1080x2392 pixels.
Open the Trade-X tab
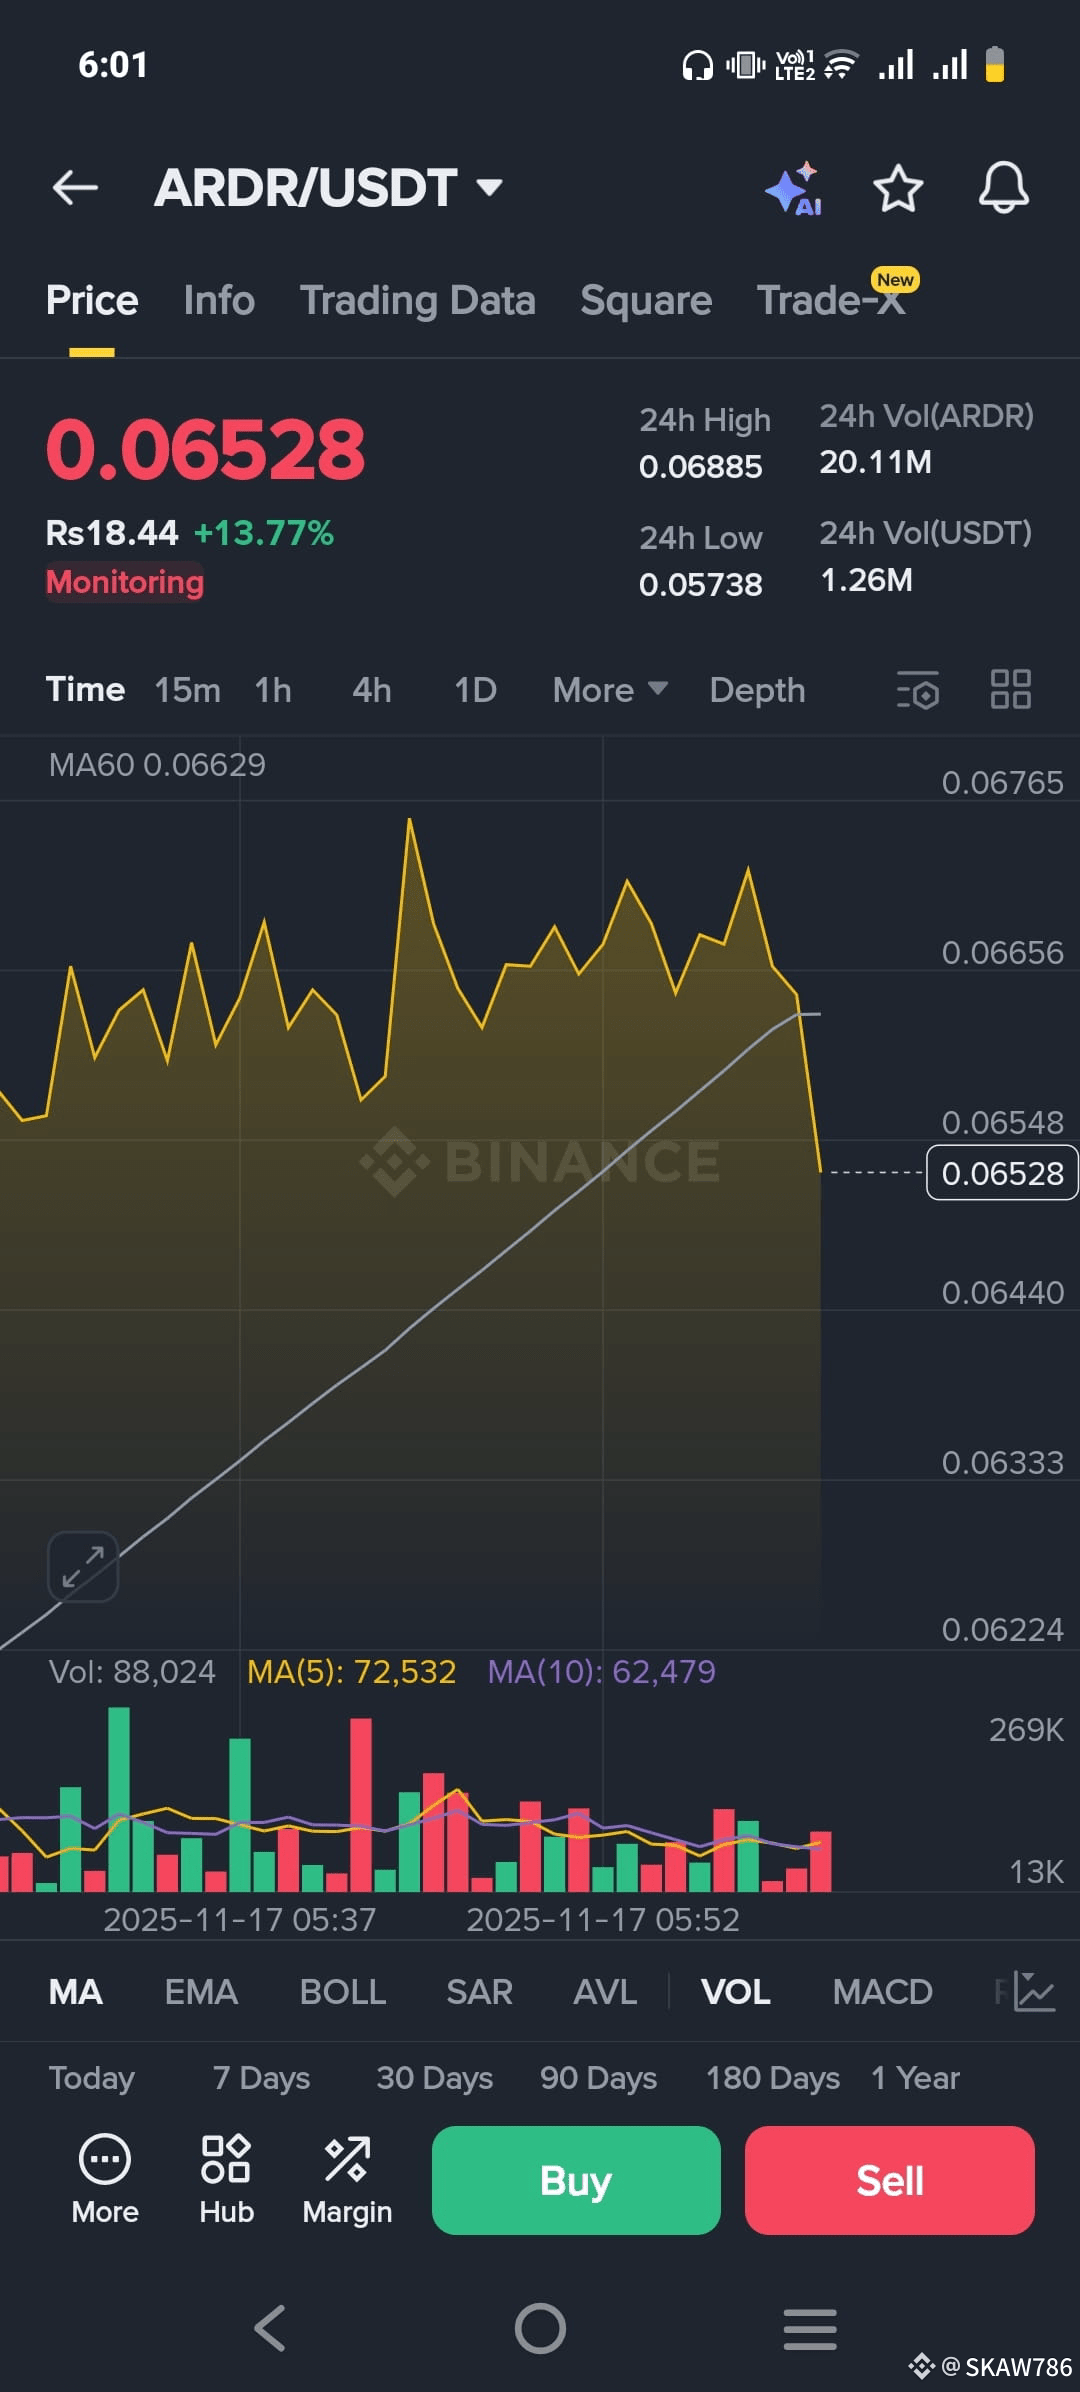[832, 300]
